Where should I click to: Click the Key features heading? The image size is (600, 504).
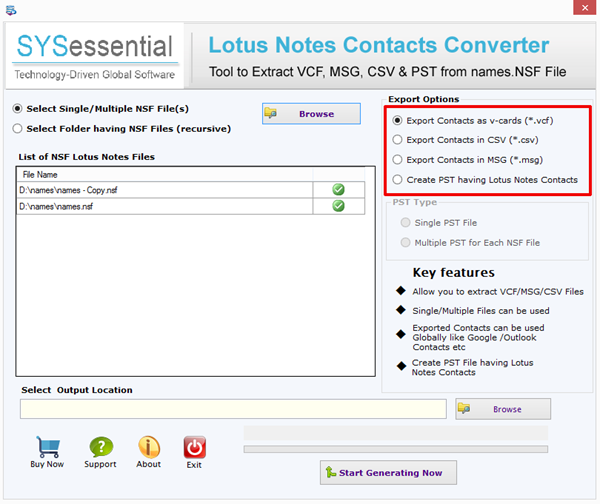(x=453, y=272)
